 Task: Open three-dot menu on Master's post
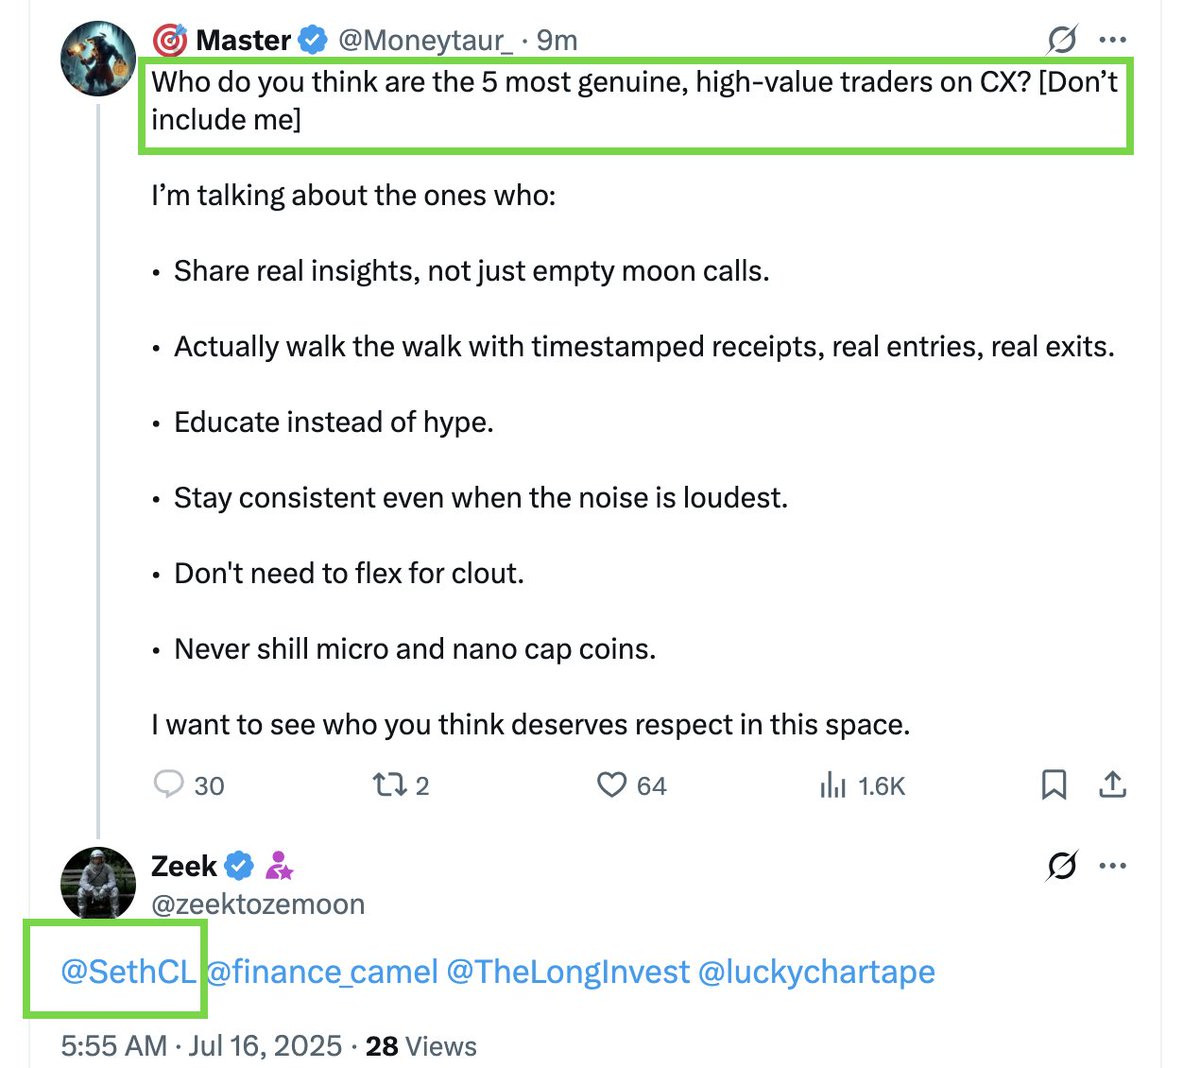click(x=1113, y=40)
